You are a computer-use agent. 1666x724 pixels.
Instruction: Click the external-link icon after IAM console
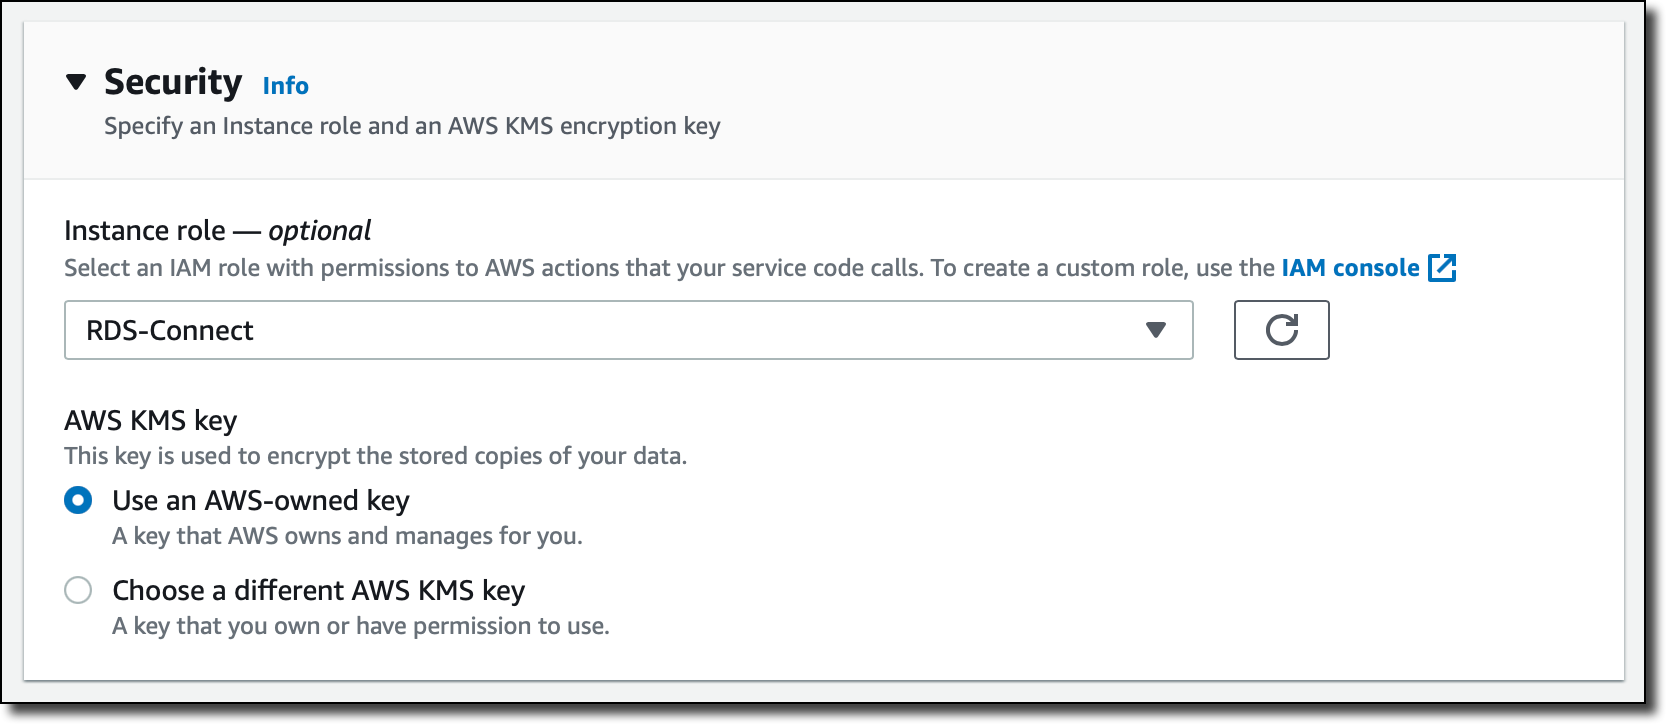point(1442,268)
